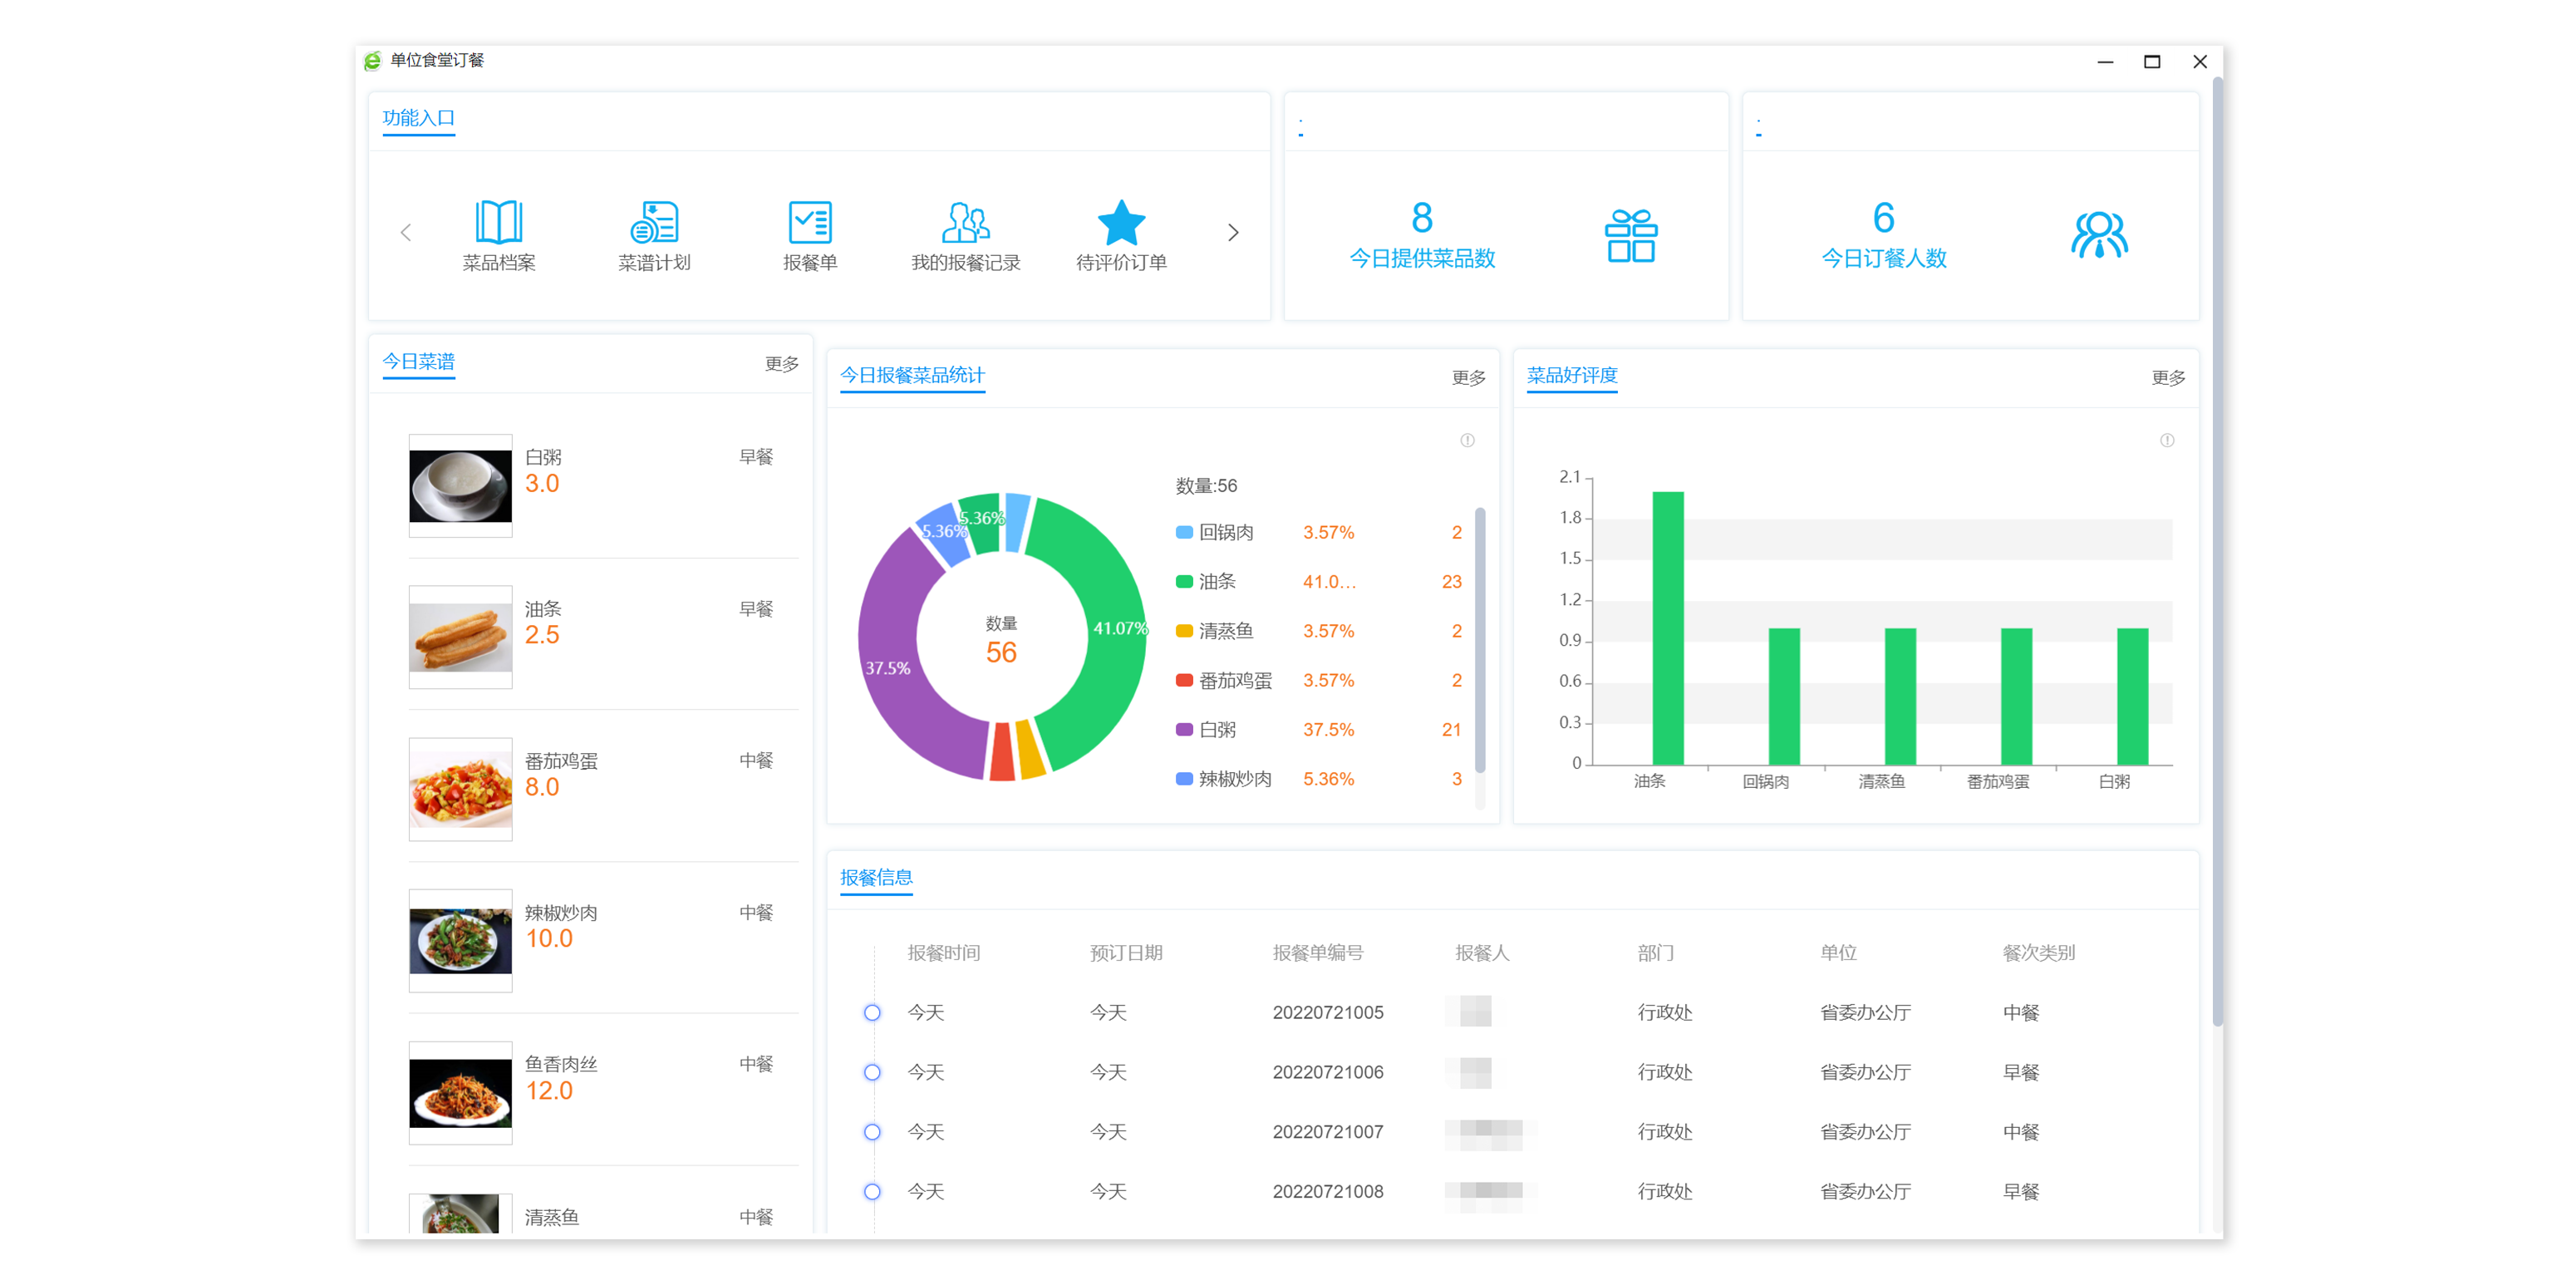
Task: Select radio circle for order 20220721005
Action: coord(872,1012)
